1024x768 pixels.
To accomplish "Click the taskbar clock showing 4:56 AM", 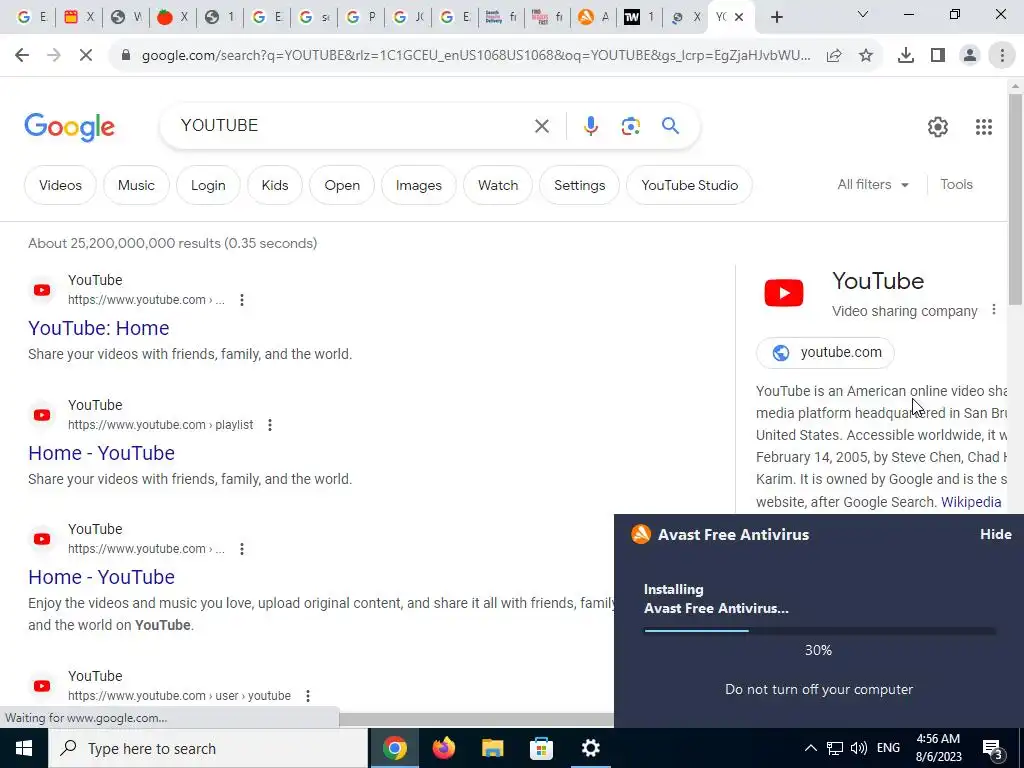I will click(938, 748).
